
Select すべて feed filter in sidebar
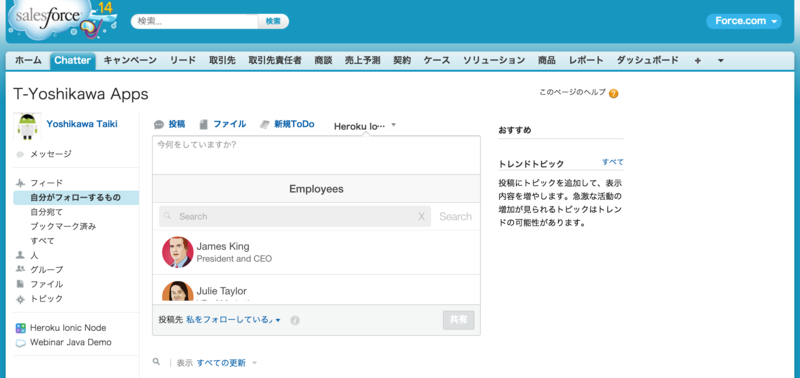click(42, 241)
